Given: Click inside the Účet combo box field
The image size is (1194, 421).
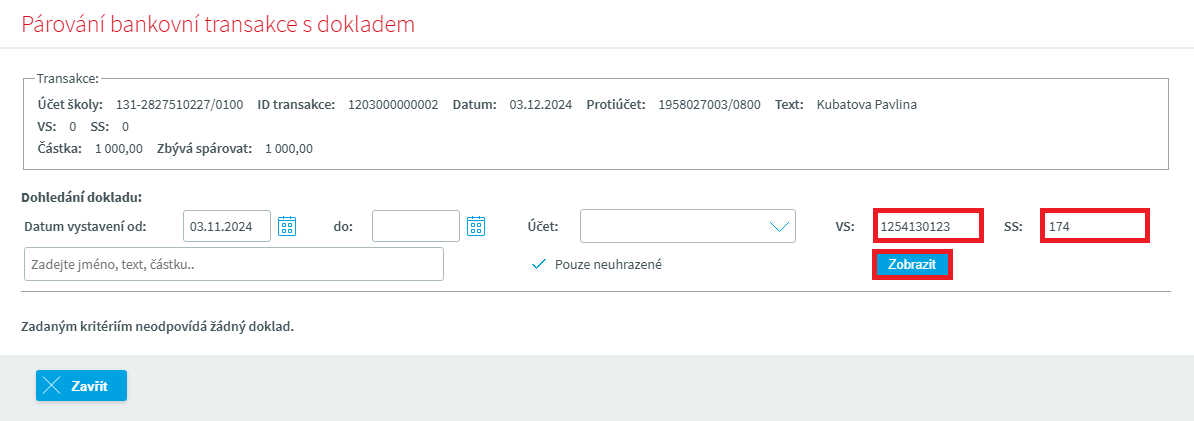Looking at the screenshot, I should [x=670, y=226].
